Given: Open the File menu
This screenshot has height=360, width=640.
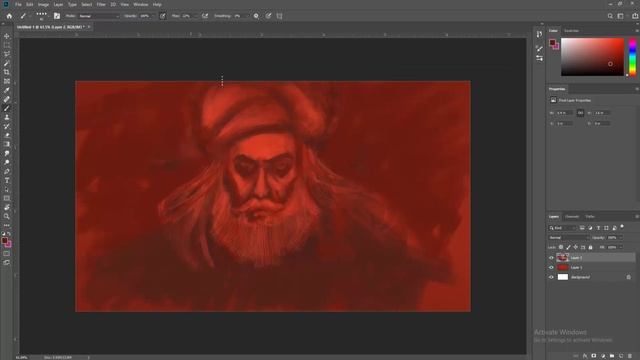Looking at the screenshot, I should point(18,4).
